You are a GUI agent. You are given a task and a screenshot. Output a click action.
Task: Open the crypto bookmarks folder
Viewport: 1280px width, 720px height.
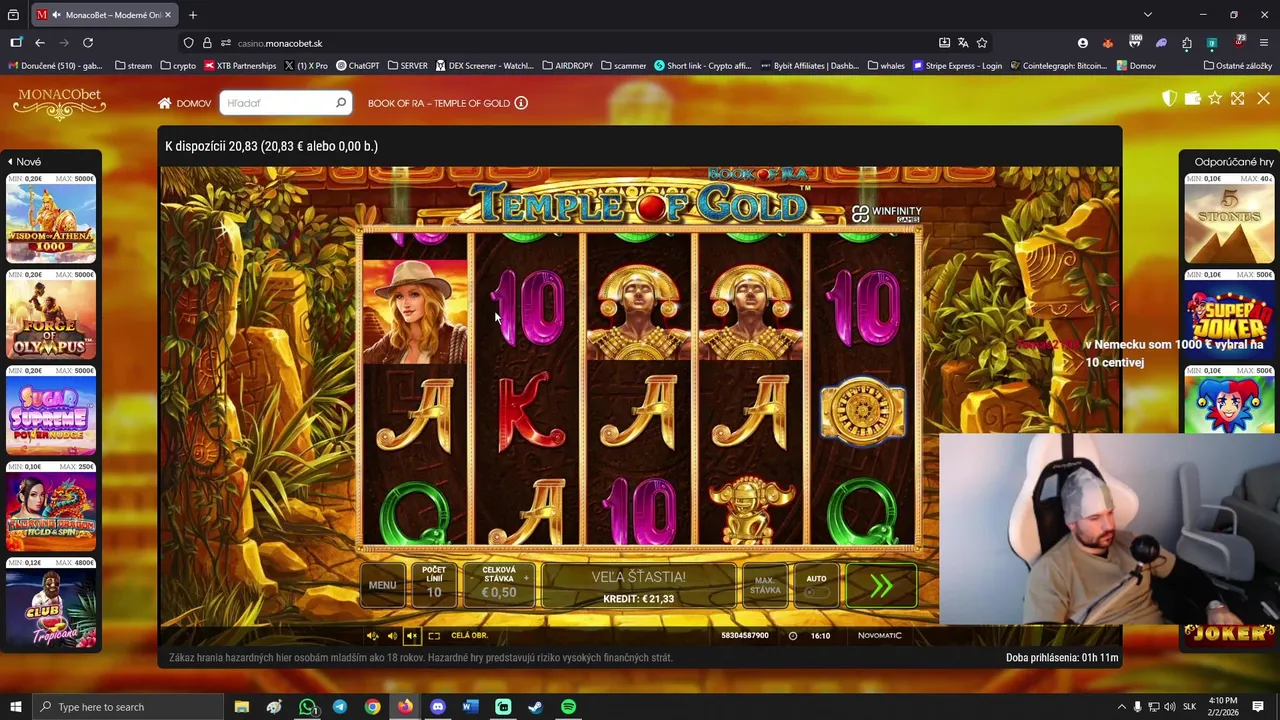178,66
